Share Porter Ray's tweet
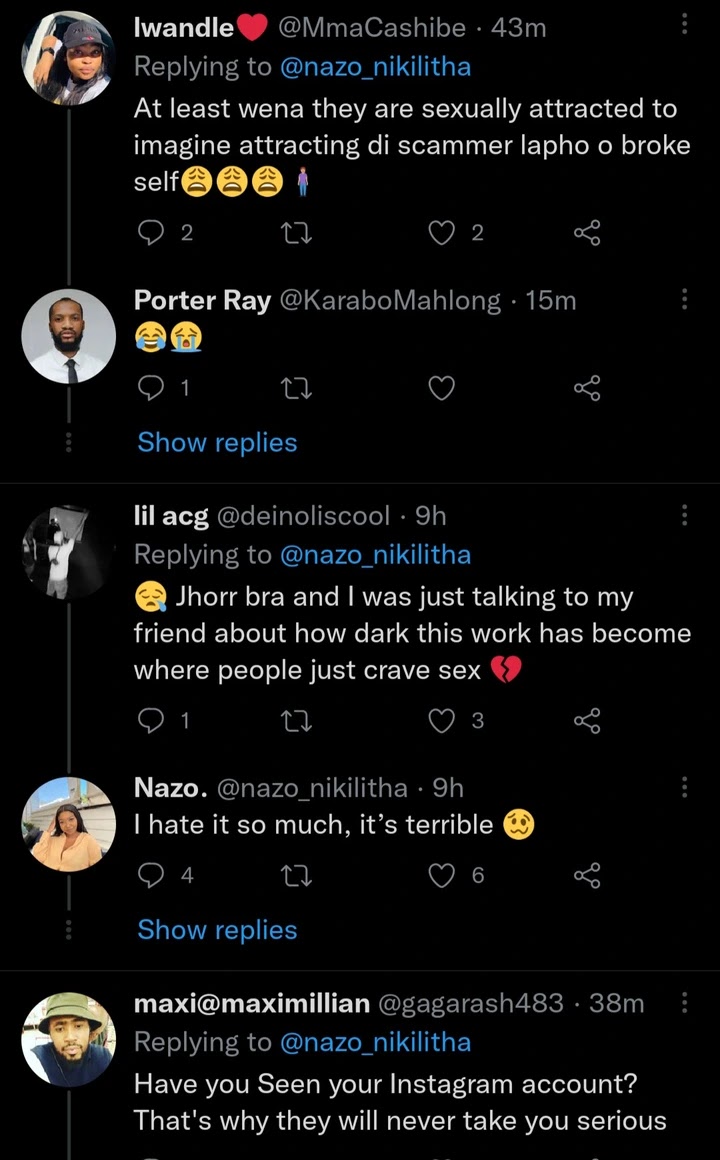 coord(587,390)
